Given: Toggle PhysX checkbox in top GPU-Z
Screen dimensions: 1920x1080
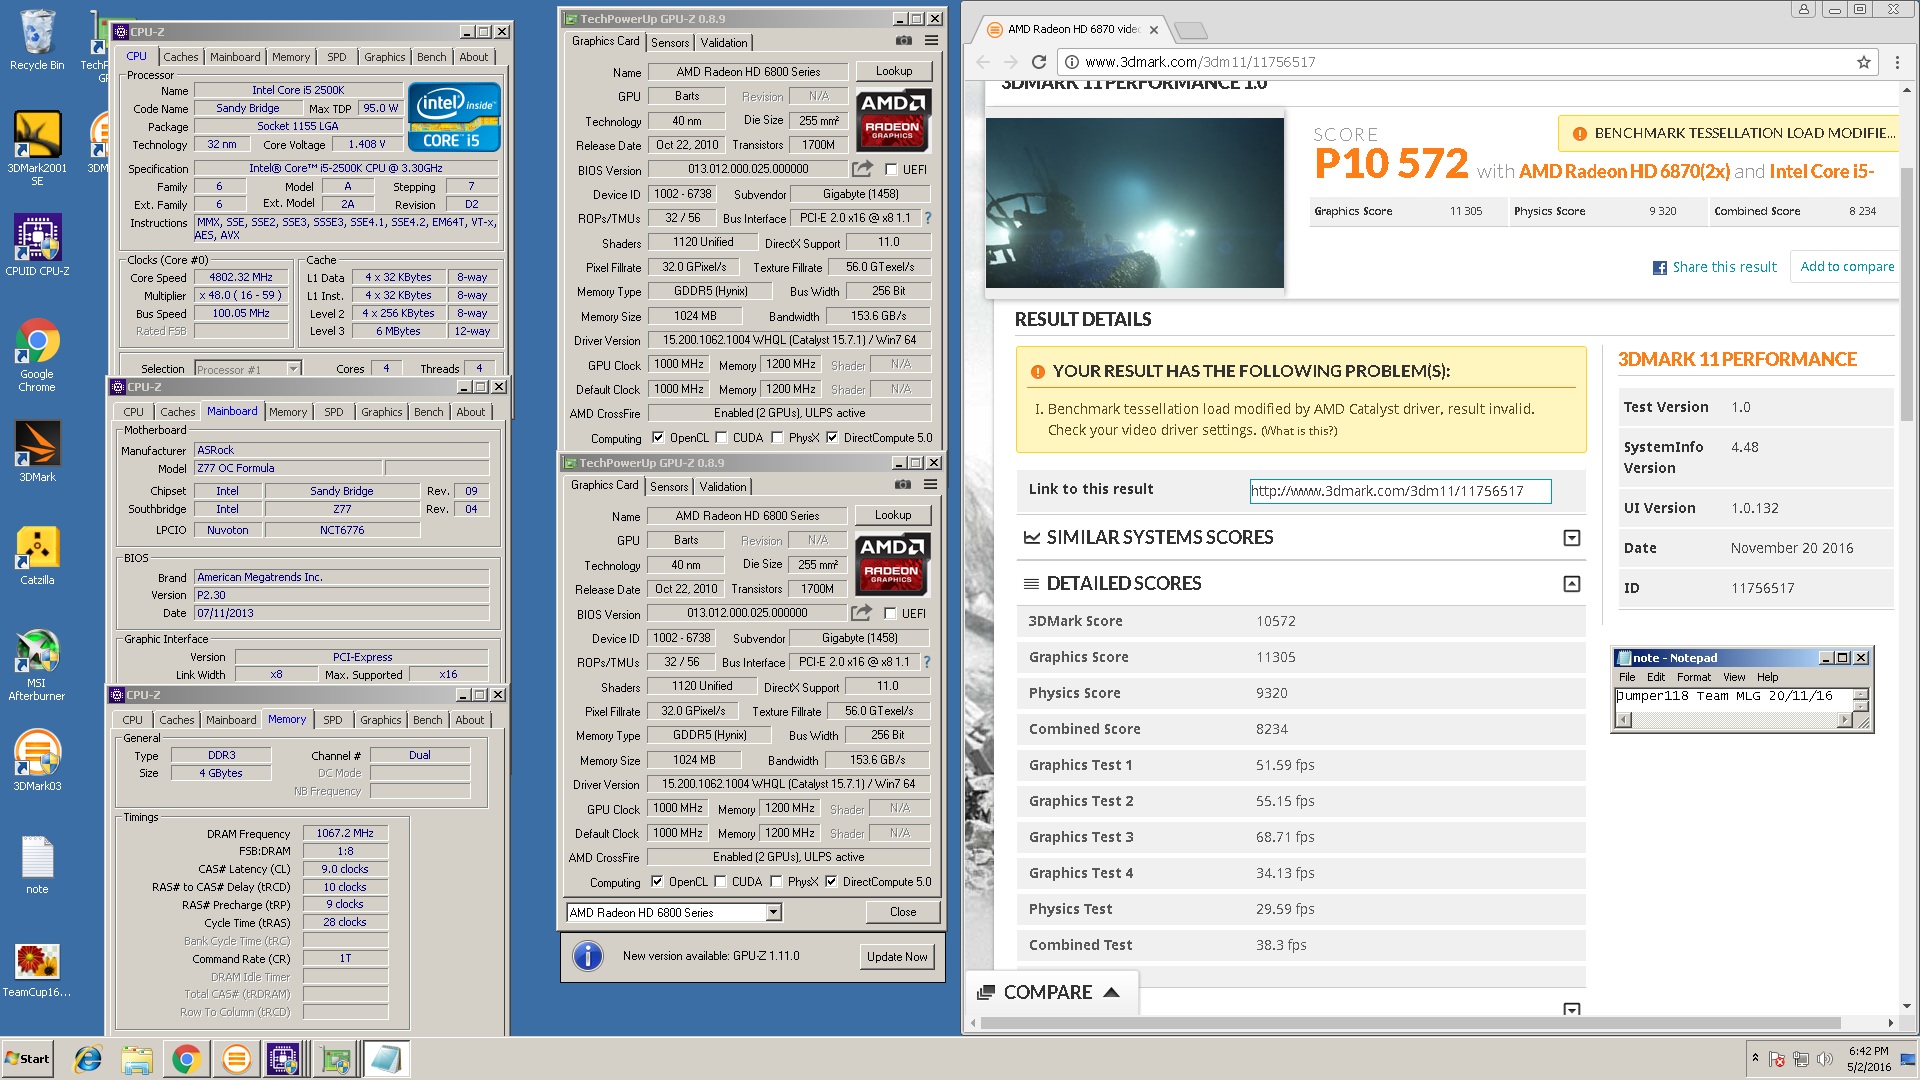Looking at the screenshot, I should pos(777,438).
